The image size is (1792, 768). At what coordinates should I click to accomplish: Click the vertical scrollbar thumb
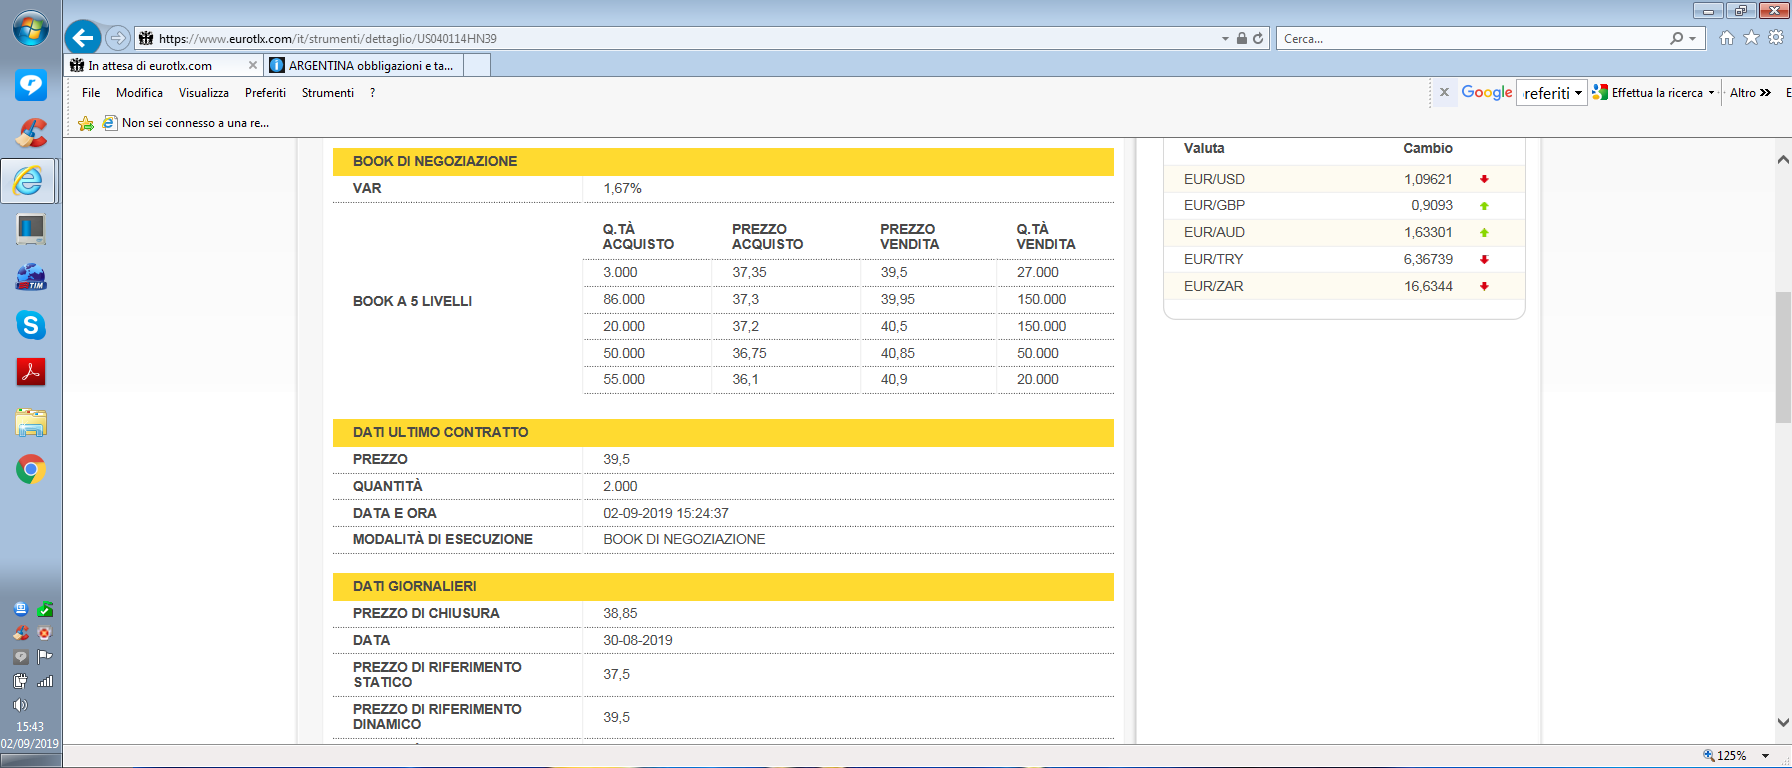(x=1782, y=357)
